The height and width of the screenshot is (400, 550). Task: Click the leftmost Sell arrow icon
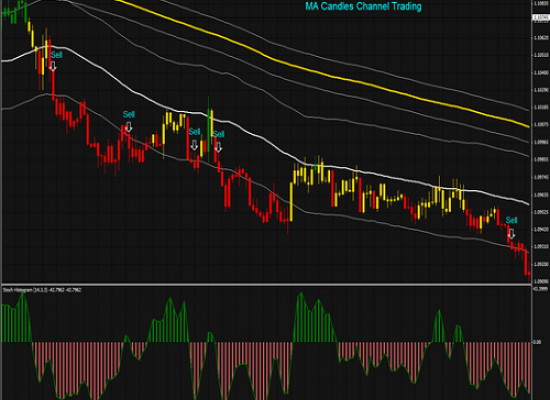click(x=53, y=66)
